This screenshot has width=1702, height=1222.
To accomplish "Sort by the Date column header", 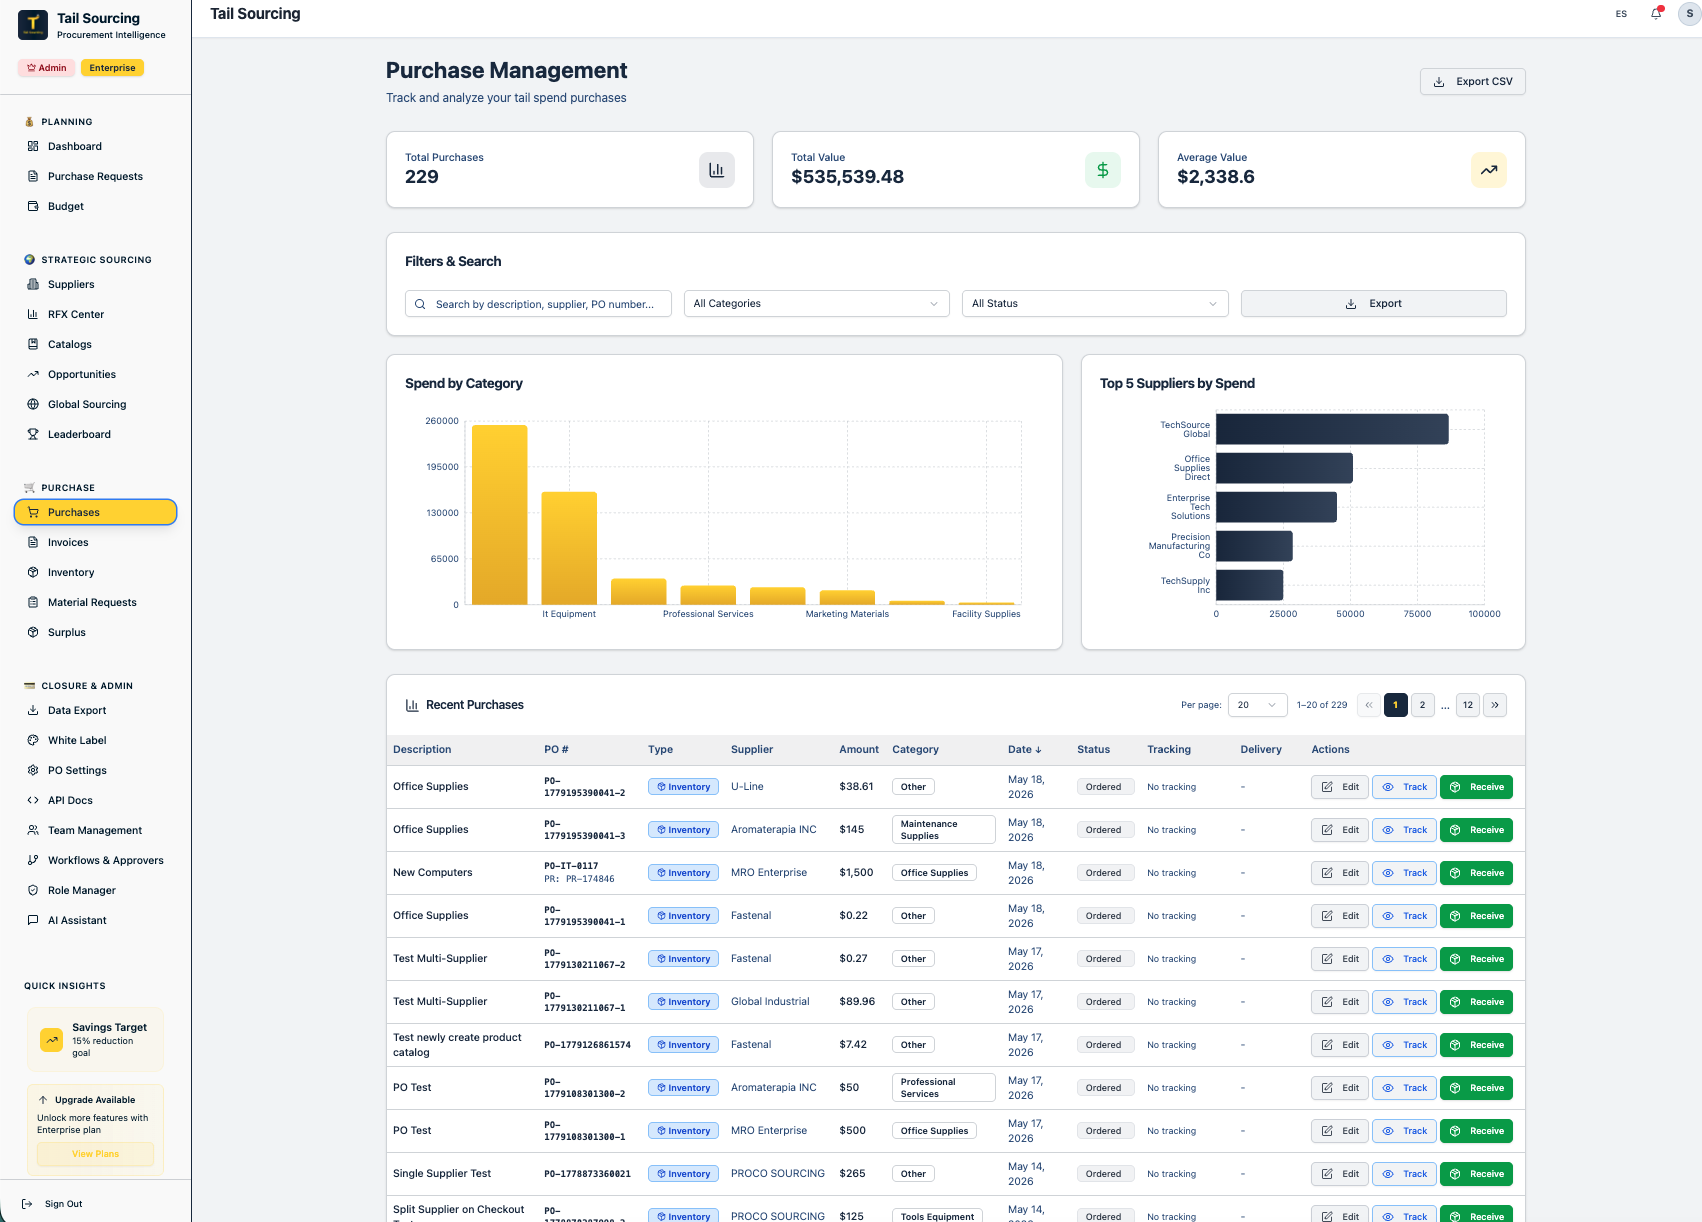I will (x=1024, y=749).
